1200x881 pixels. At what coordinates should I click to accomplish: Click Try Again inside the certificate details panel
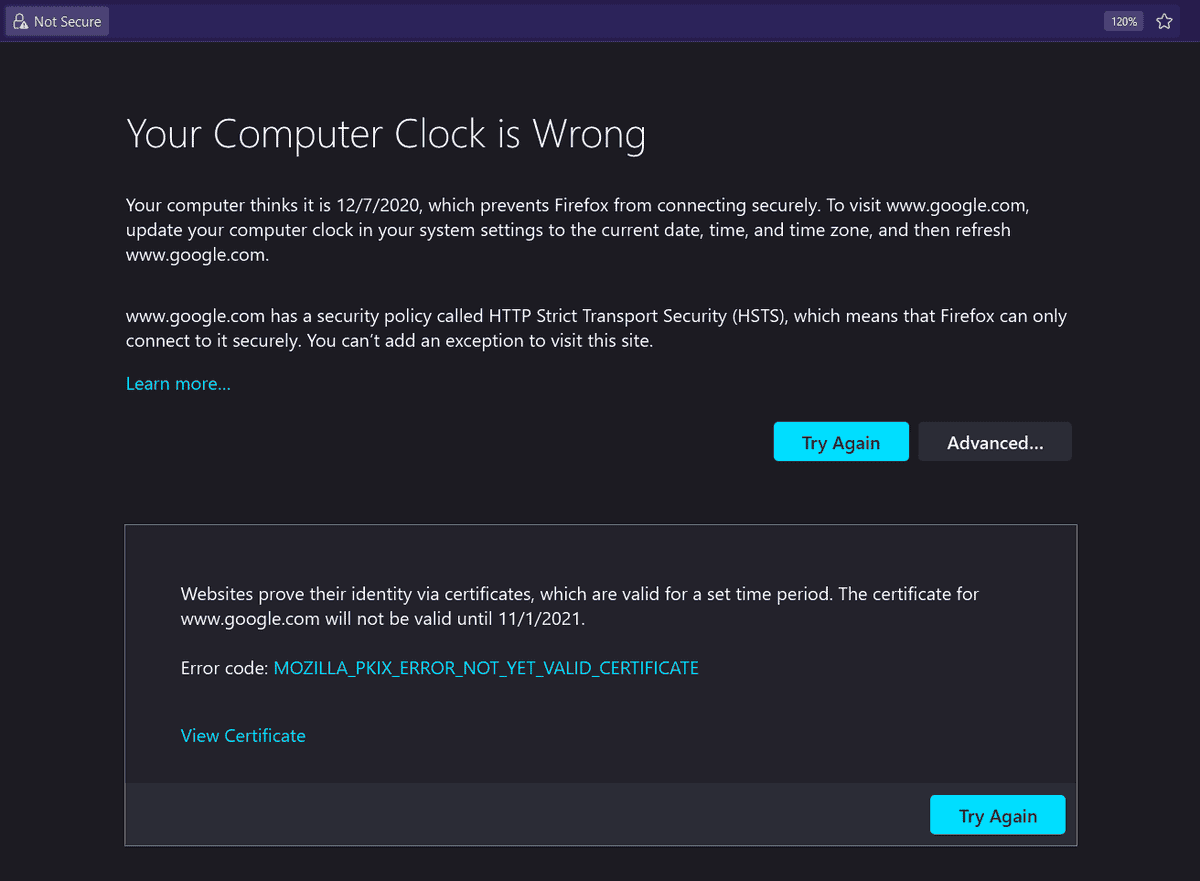tap(997, 814)
